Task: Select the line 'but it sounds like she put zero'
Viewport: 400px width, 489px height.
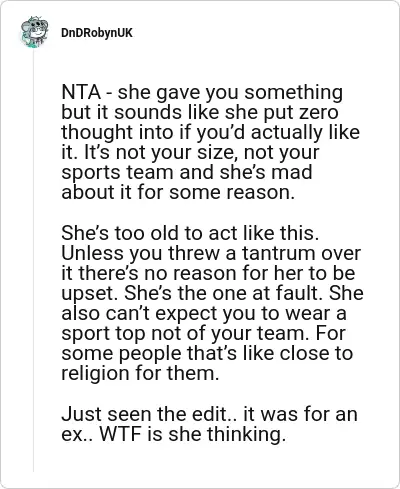Action: click(200, 112)
